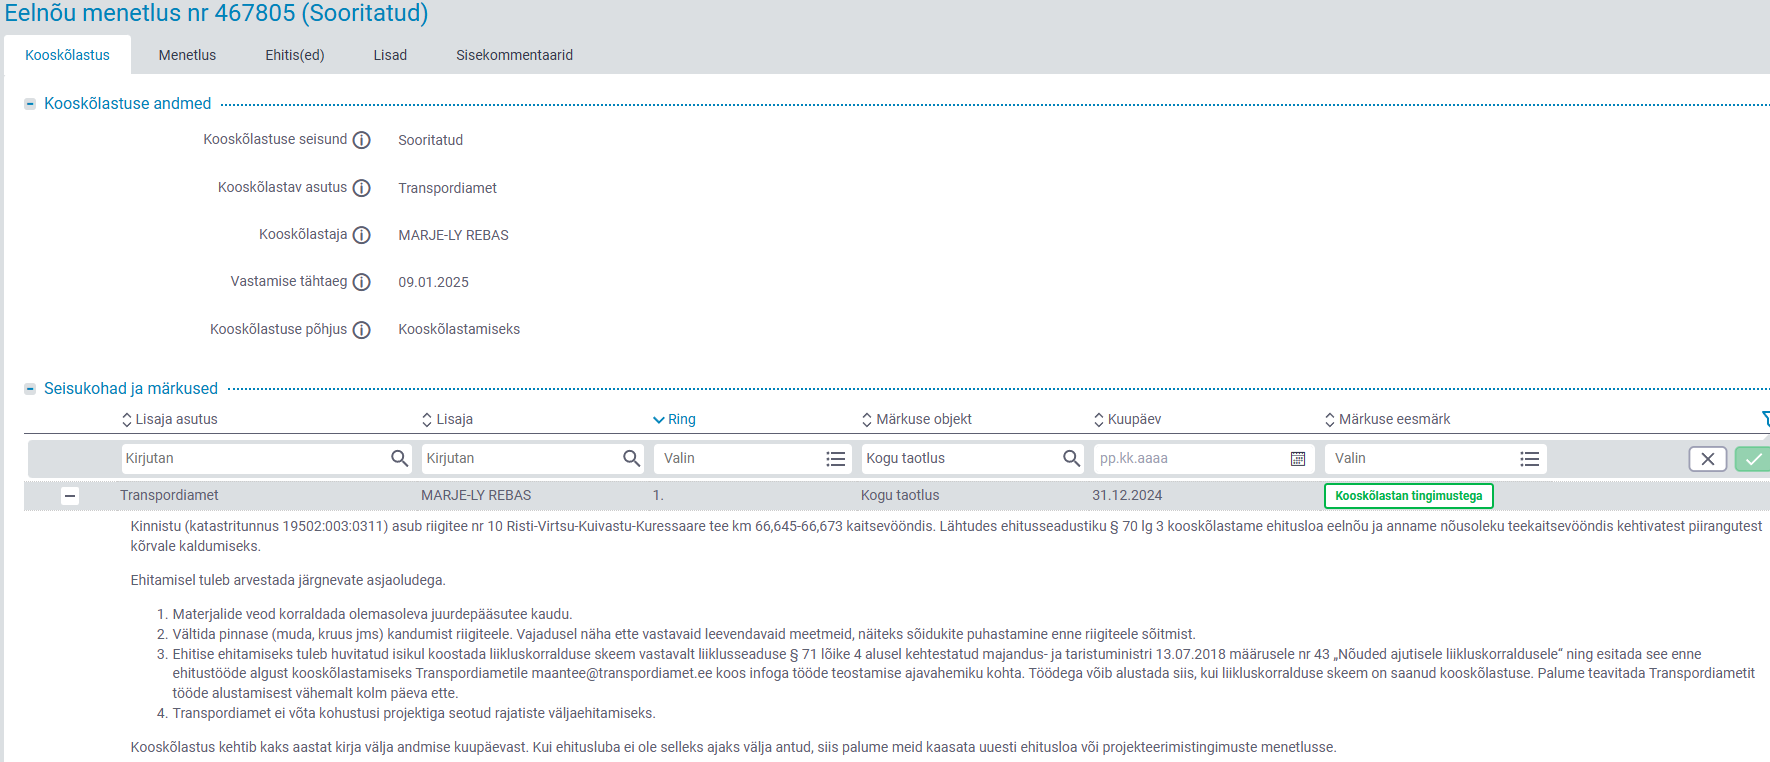Collapse the Transpordiamet remark row
Viewport: 1770px width, 762px height.
click(x=70, y=496)
